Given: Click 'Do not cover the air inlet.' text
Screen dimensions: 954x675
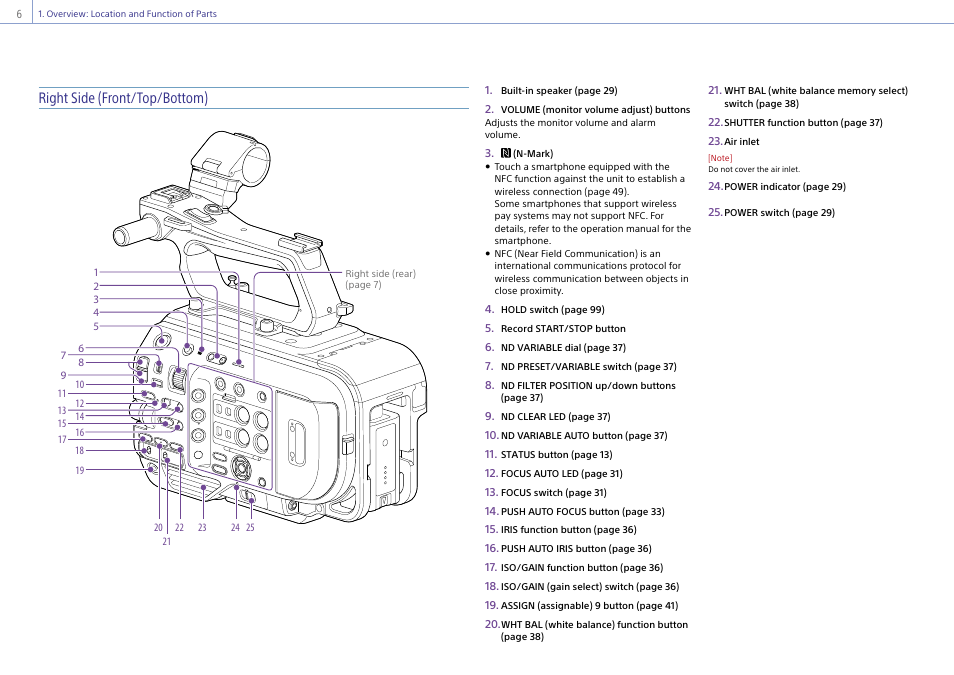Looking at the screenshot, I should coord(754,169).
